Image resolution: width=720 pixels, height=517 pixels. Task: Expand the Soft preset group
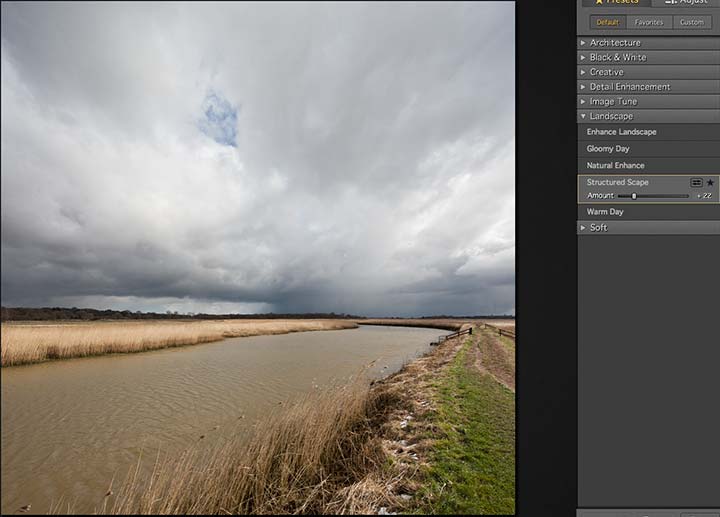(x=648, y=227)
